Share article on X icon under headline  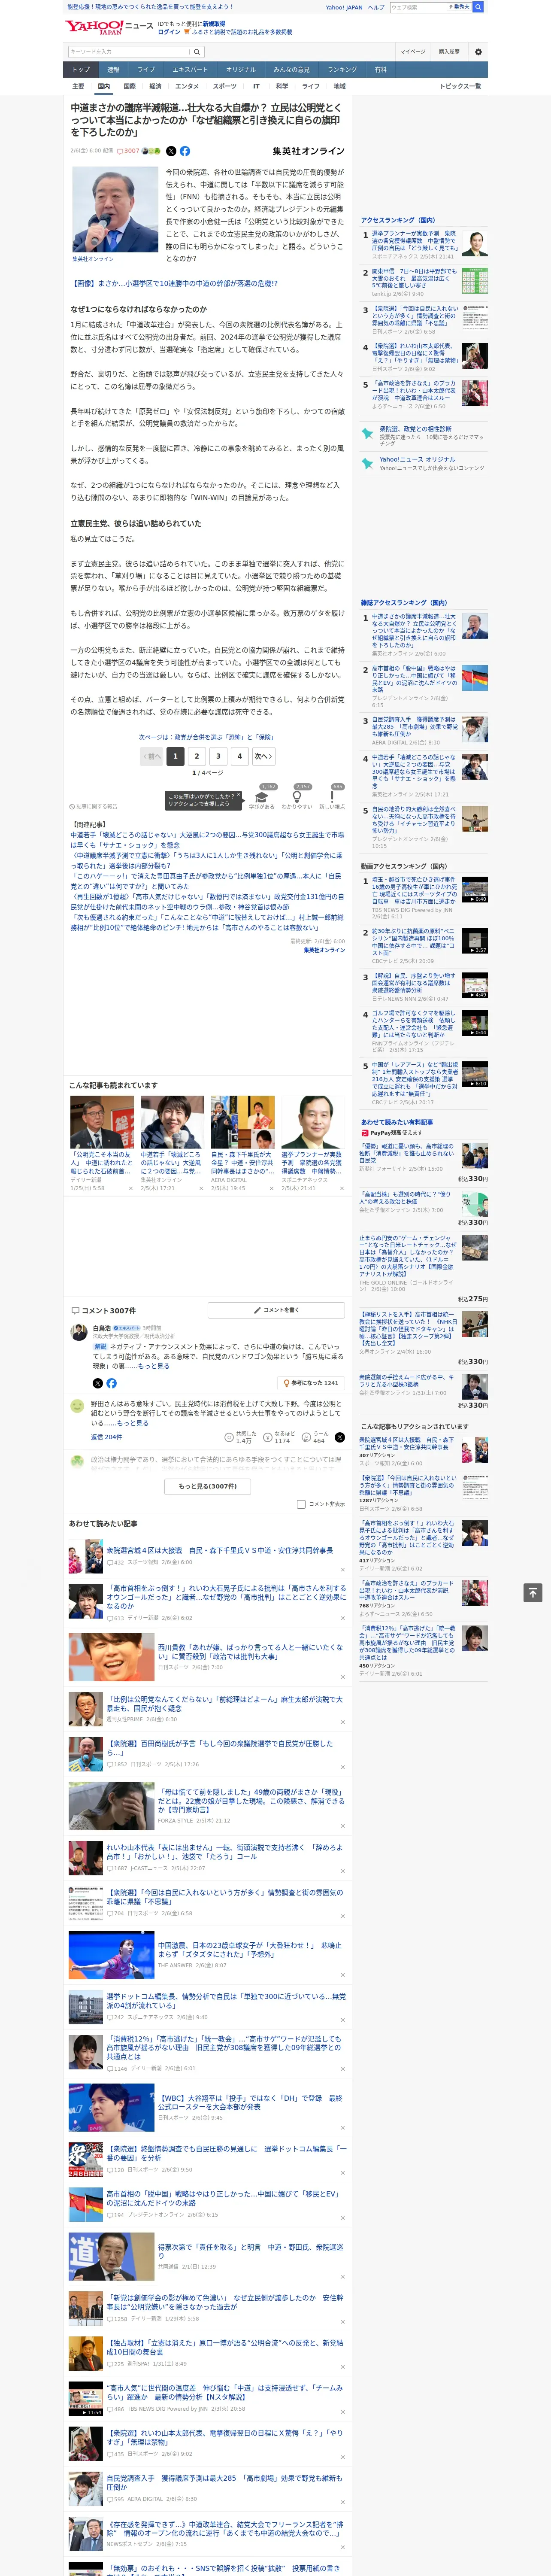tap(170, 151)
